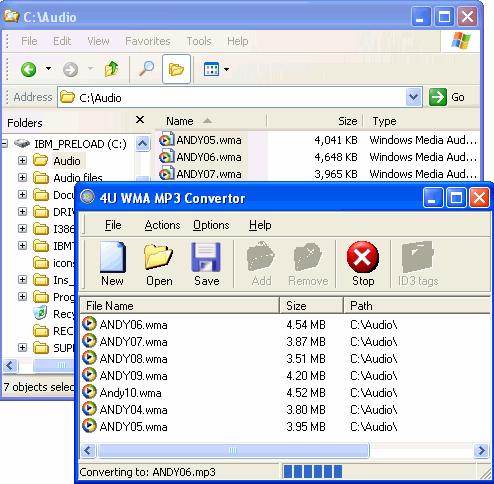Sort Explorer files by Type column header
494x484 pixels.
pyautogui.click(x=421, y=121)
